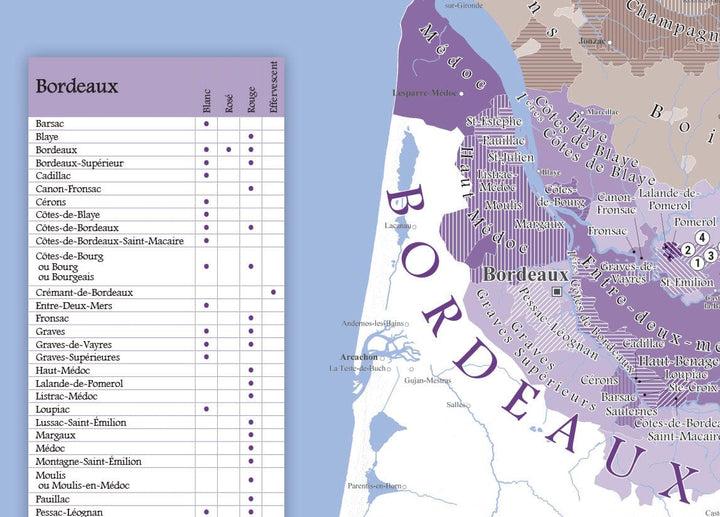Screen dimensions: 720x517
Task: Click the numbered circle 2 on the map
Action: pos(687,250)
